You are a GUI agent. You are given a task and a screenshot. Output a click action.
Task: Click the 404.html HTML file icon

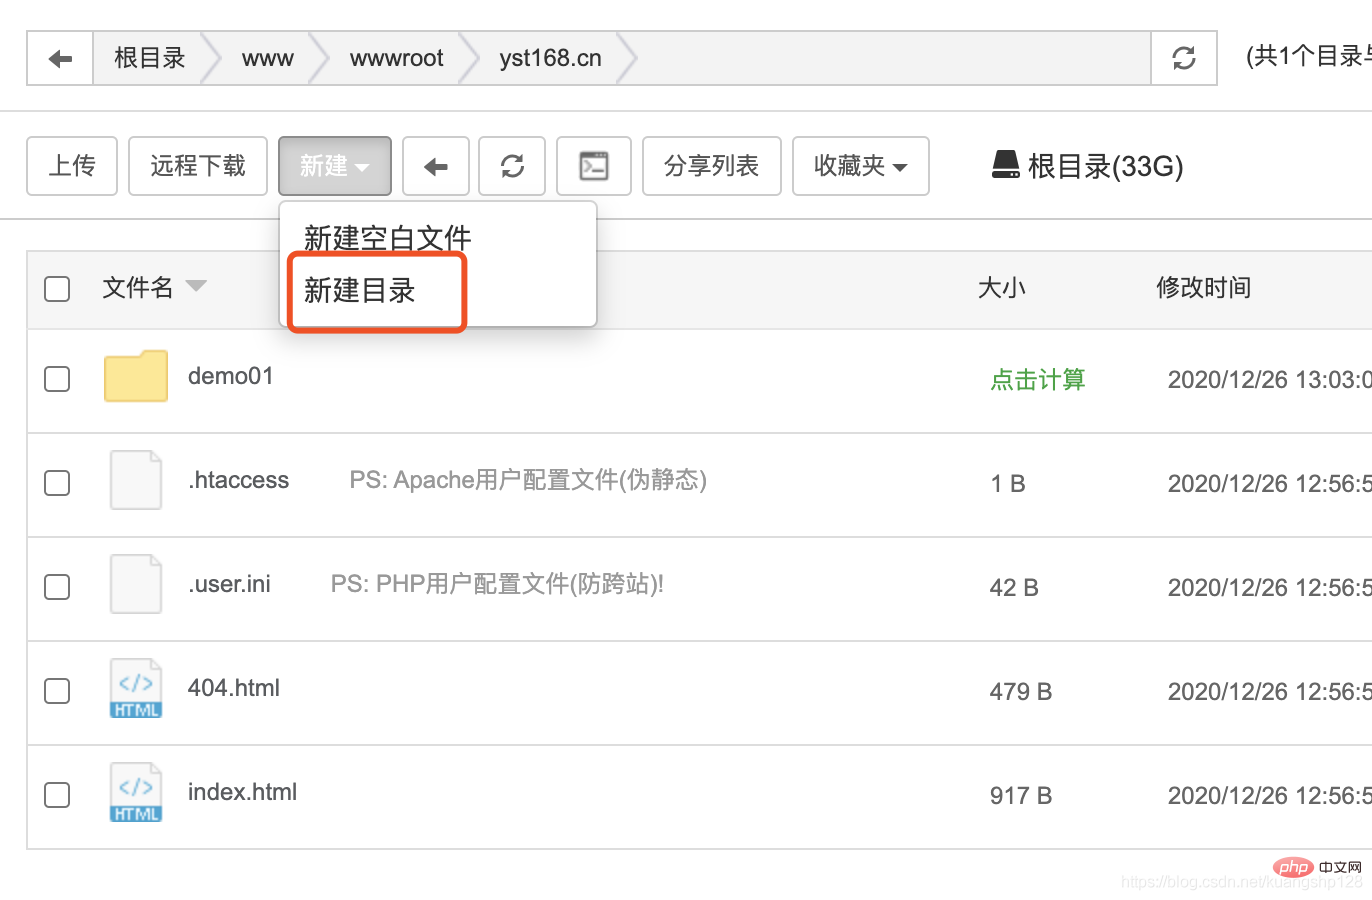coord(136,688)
